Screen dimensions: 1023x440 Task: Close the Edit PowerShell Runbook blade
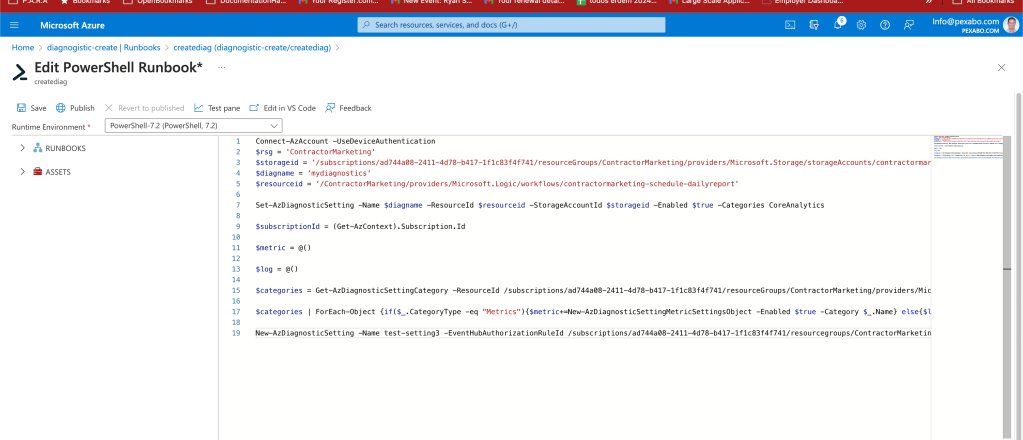tap(1001, 67)
